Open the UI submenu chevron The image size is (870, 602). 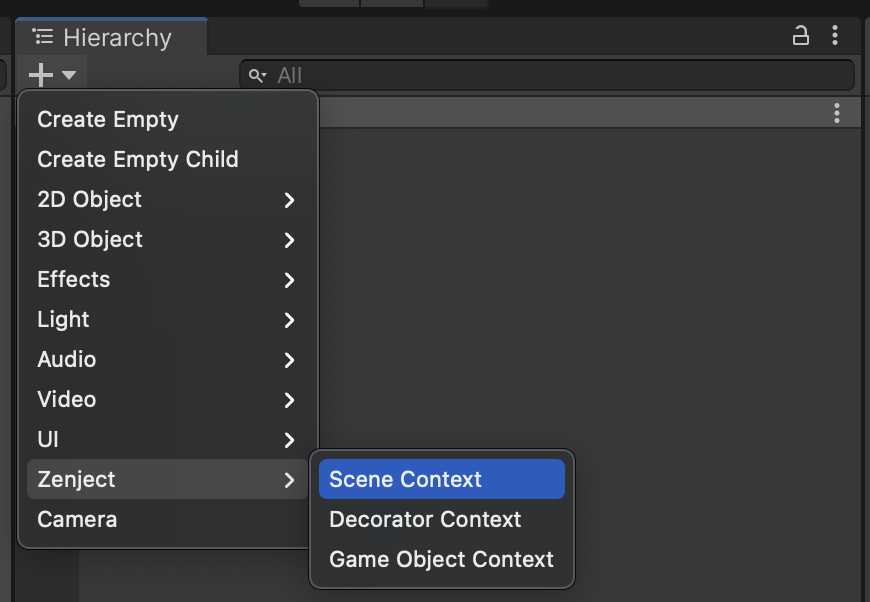tap(289, 440)
